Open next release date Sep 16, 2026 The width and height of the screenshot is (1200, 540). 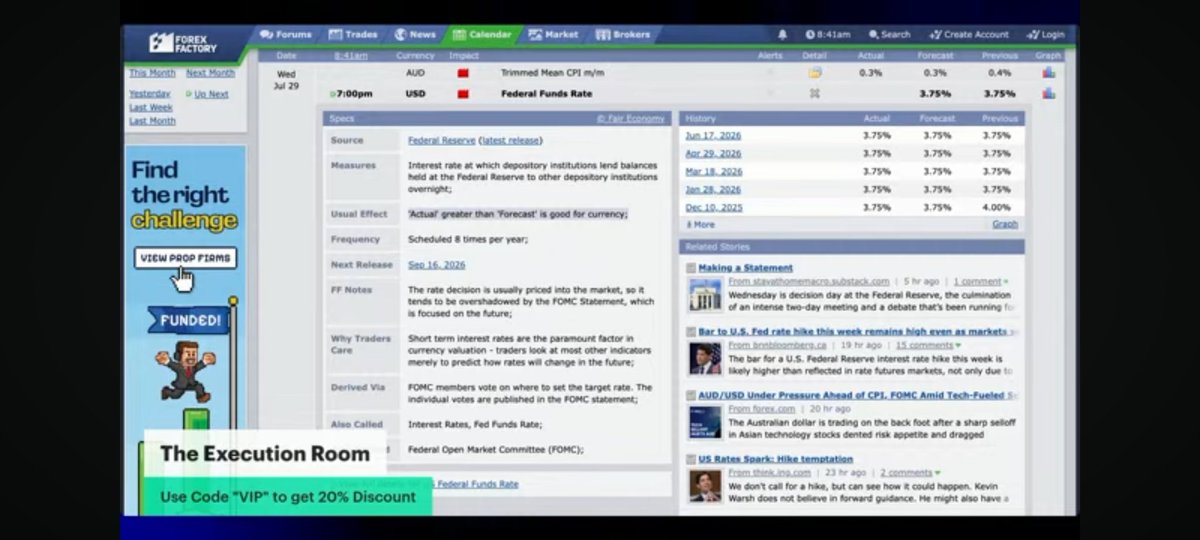click(x=437, y=265)
